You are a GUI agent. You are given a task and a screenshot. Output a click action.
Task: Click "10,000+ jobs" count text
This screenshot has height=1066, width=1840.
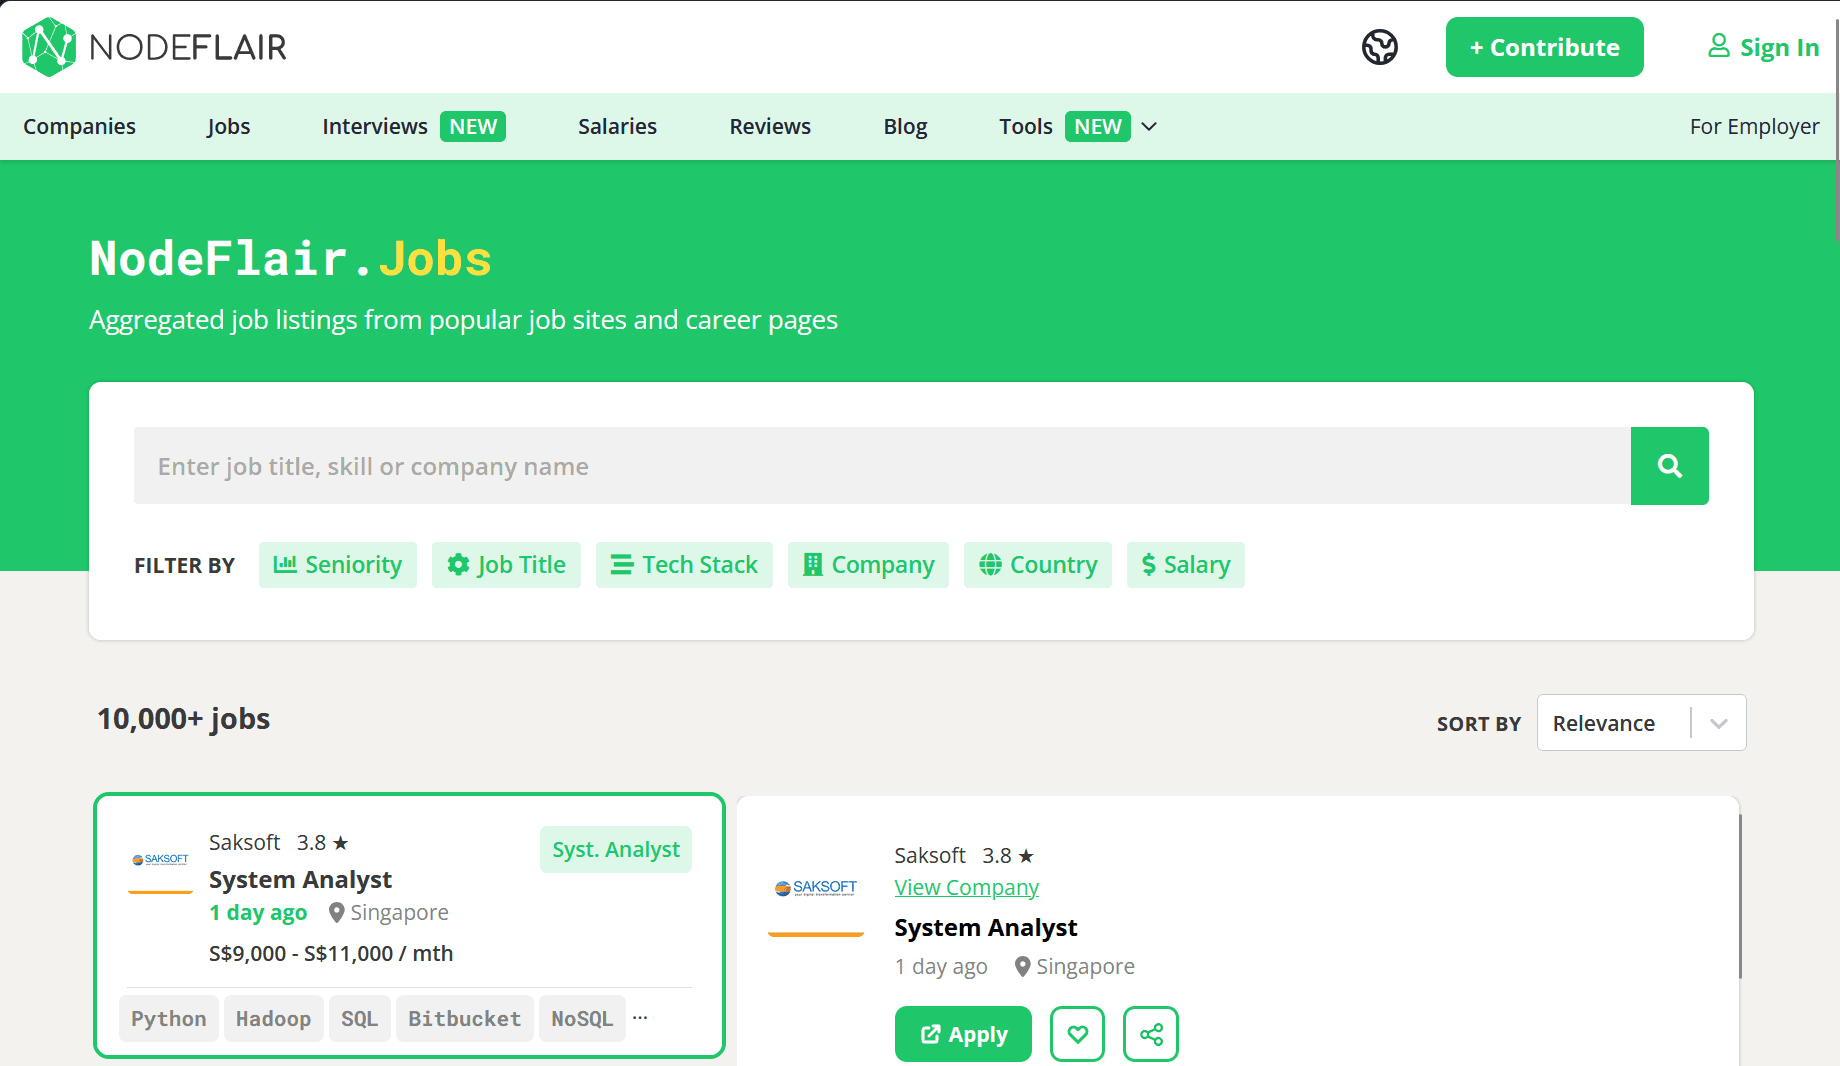click(184, 719)
